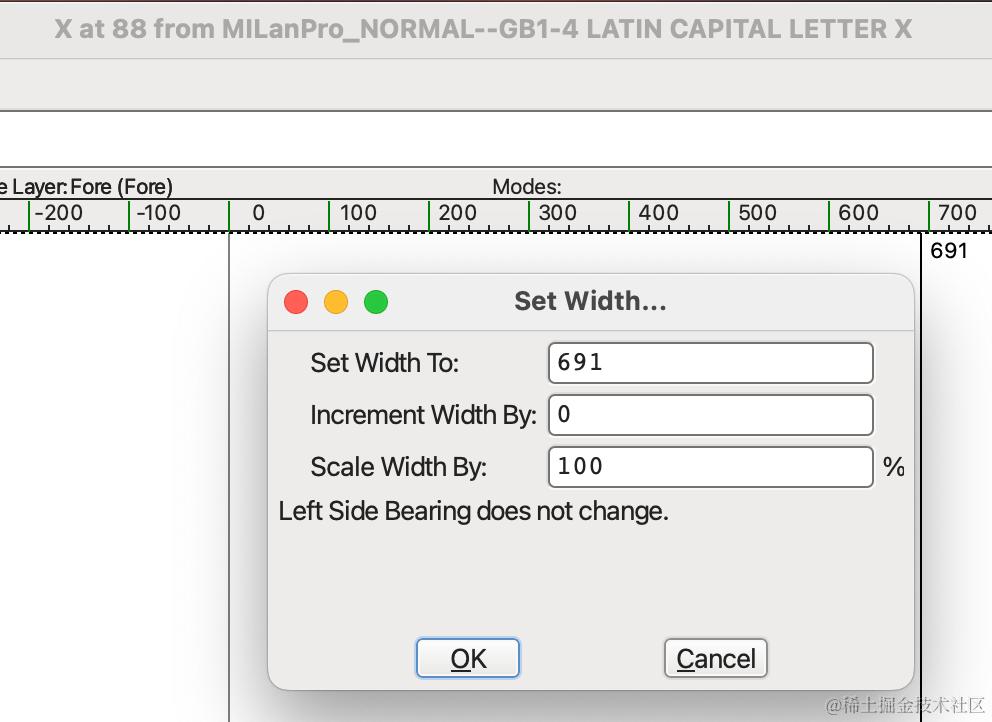
Task: Click the Scale Width By field
Action: [x=710, y=466]
